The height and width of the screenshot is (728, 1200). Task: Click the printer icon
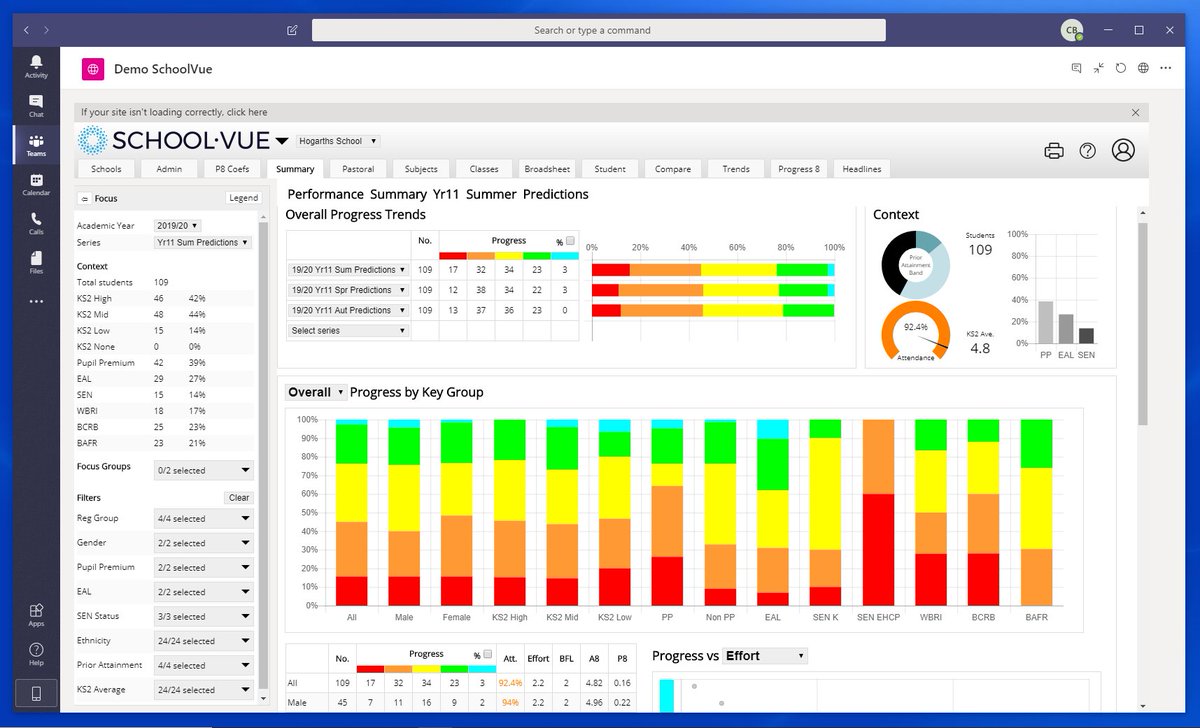pos(1054,151)
